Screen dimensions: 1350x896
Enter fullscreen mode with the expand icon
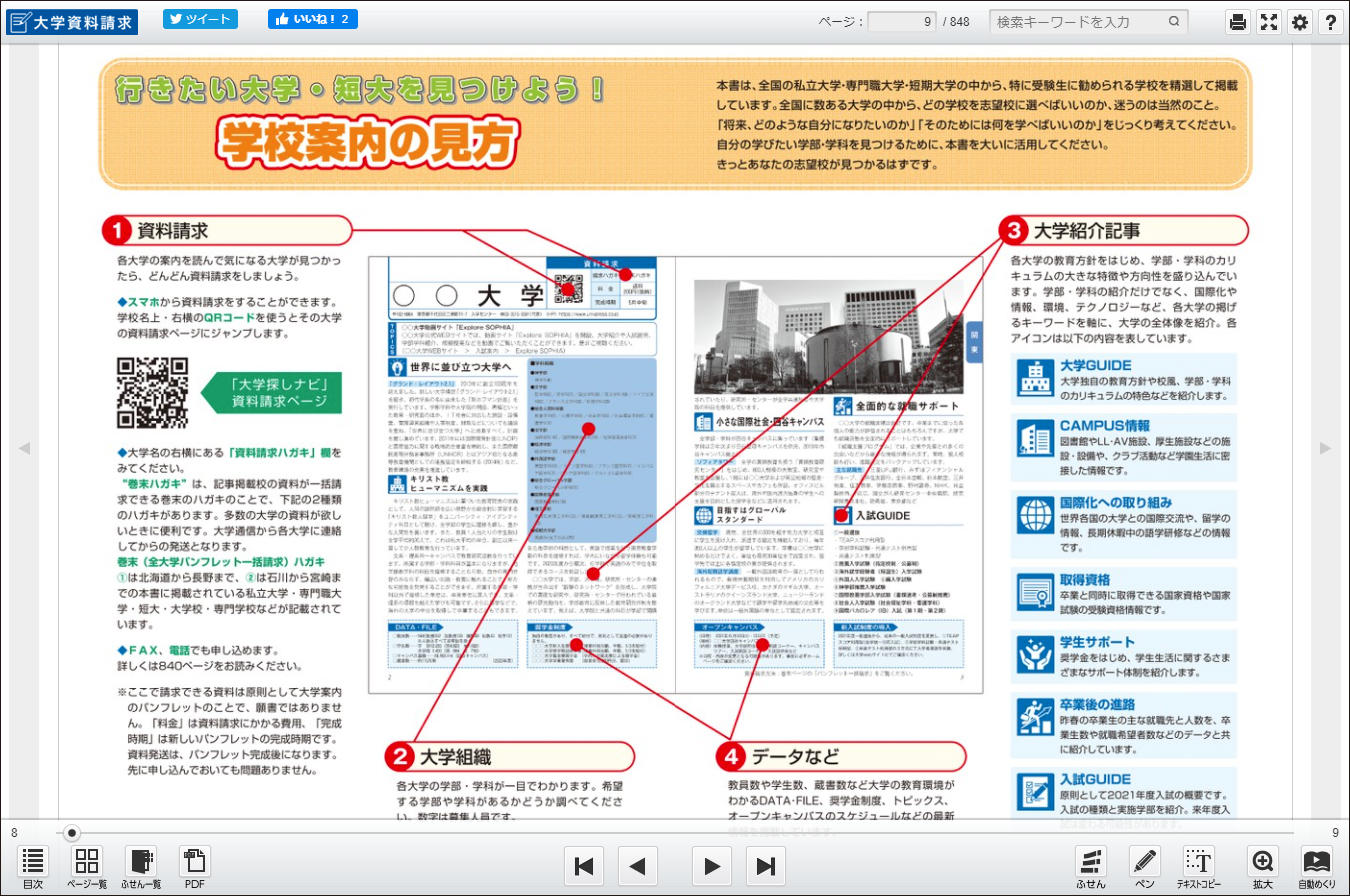click(1268, 22)
